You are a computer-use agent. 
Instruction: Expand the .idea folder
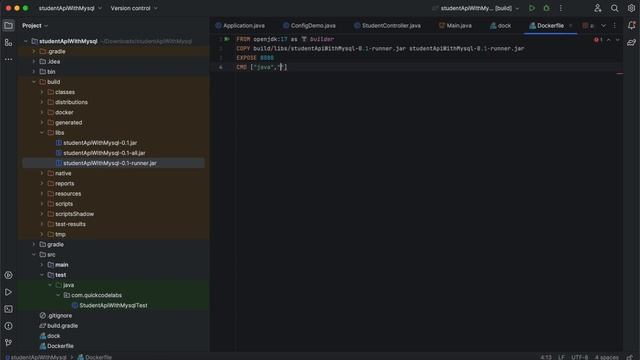pyautogui.click(x=34, y=62)
